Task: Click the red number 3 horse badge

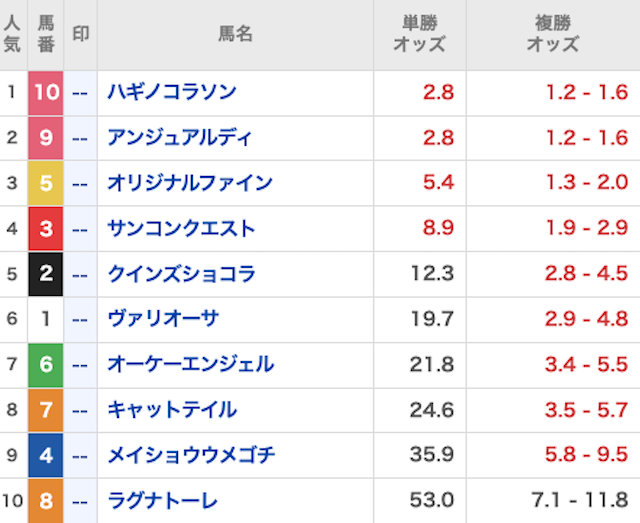Action: point(46,229)
